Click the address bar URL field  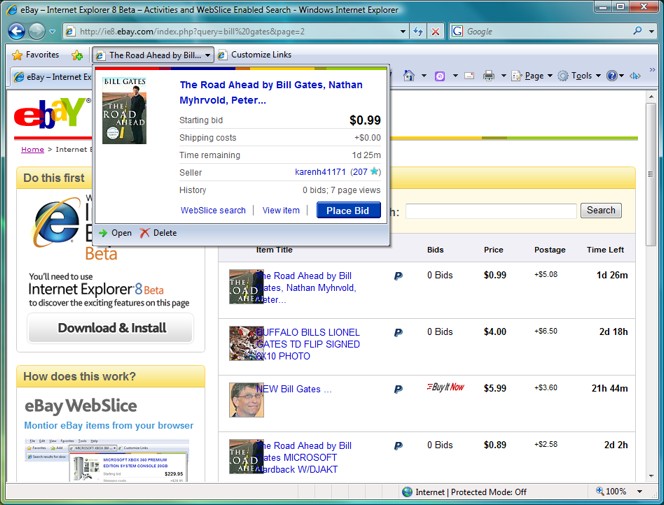[x=231, y=31]
